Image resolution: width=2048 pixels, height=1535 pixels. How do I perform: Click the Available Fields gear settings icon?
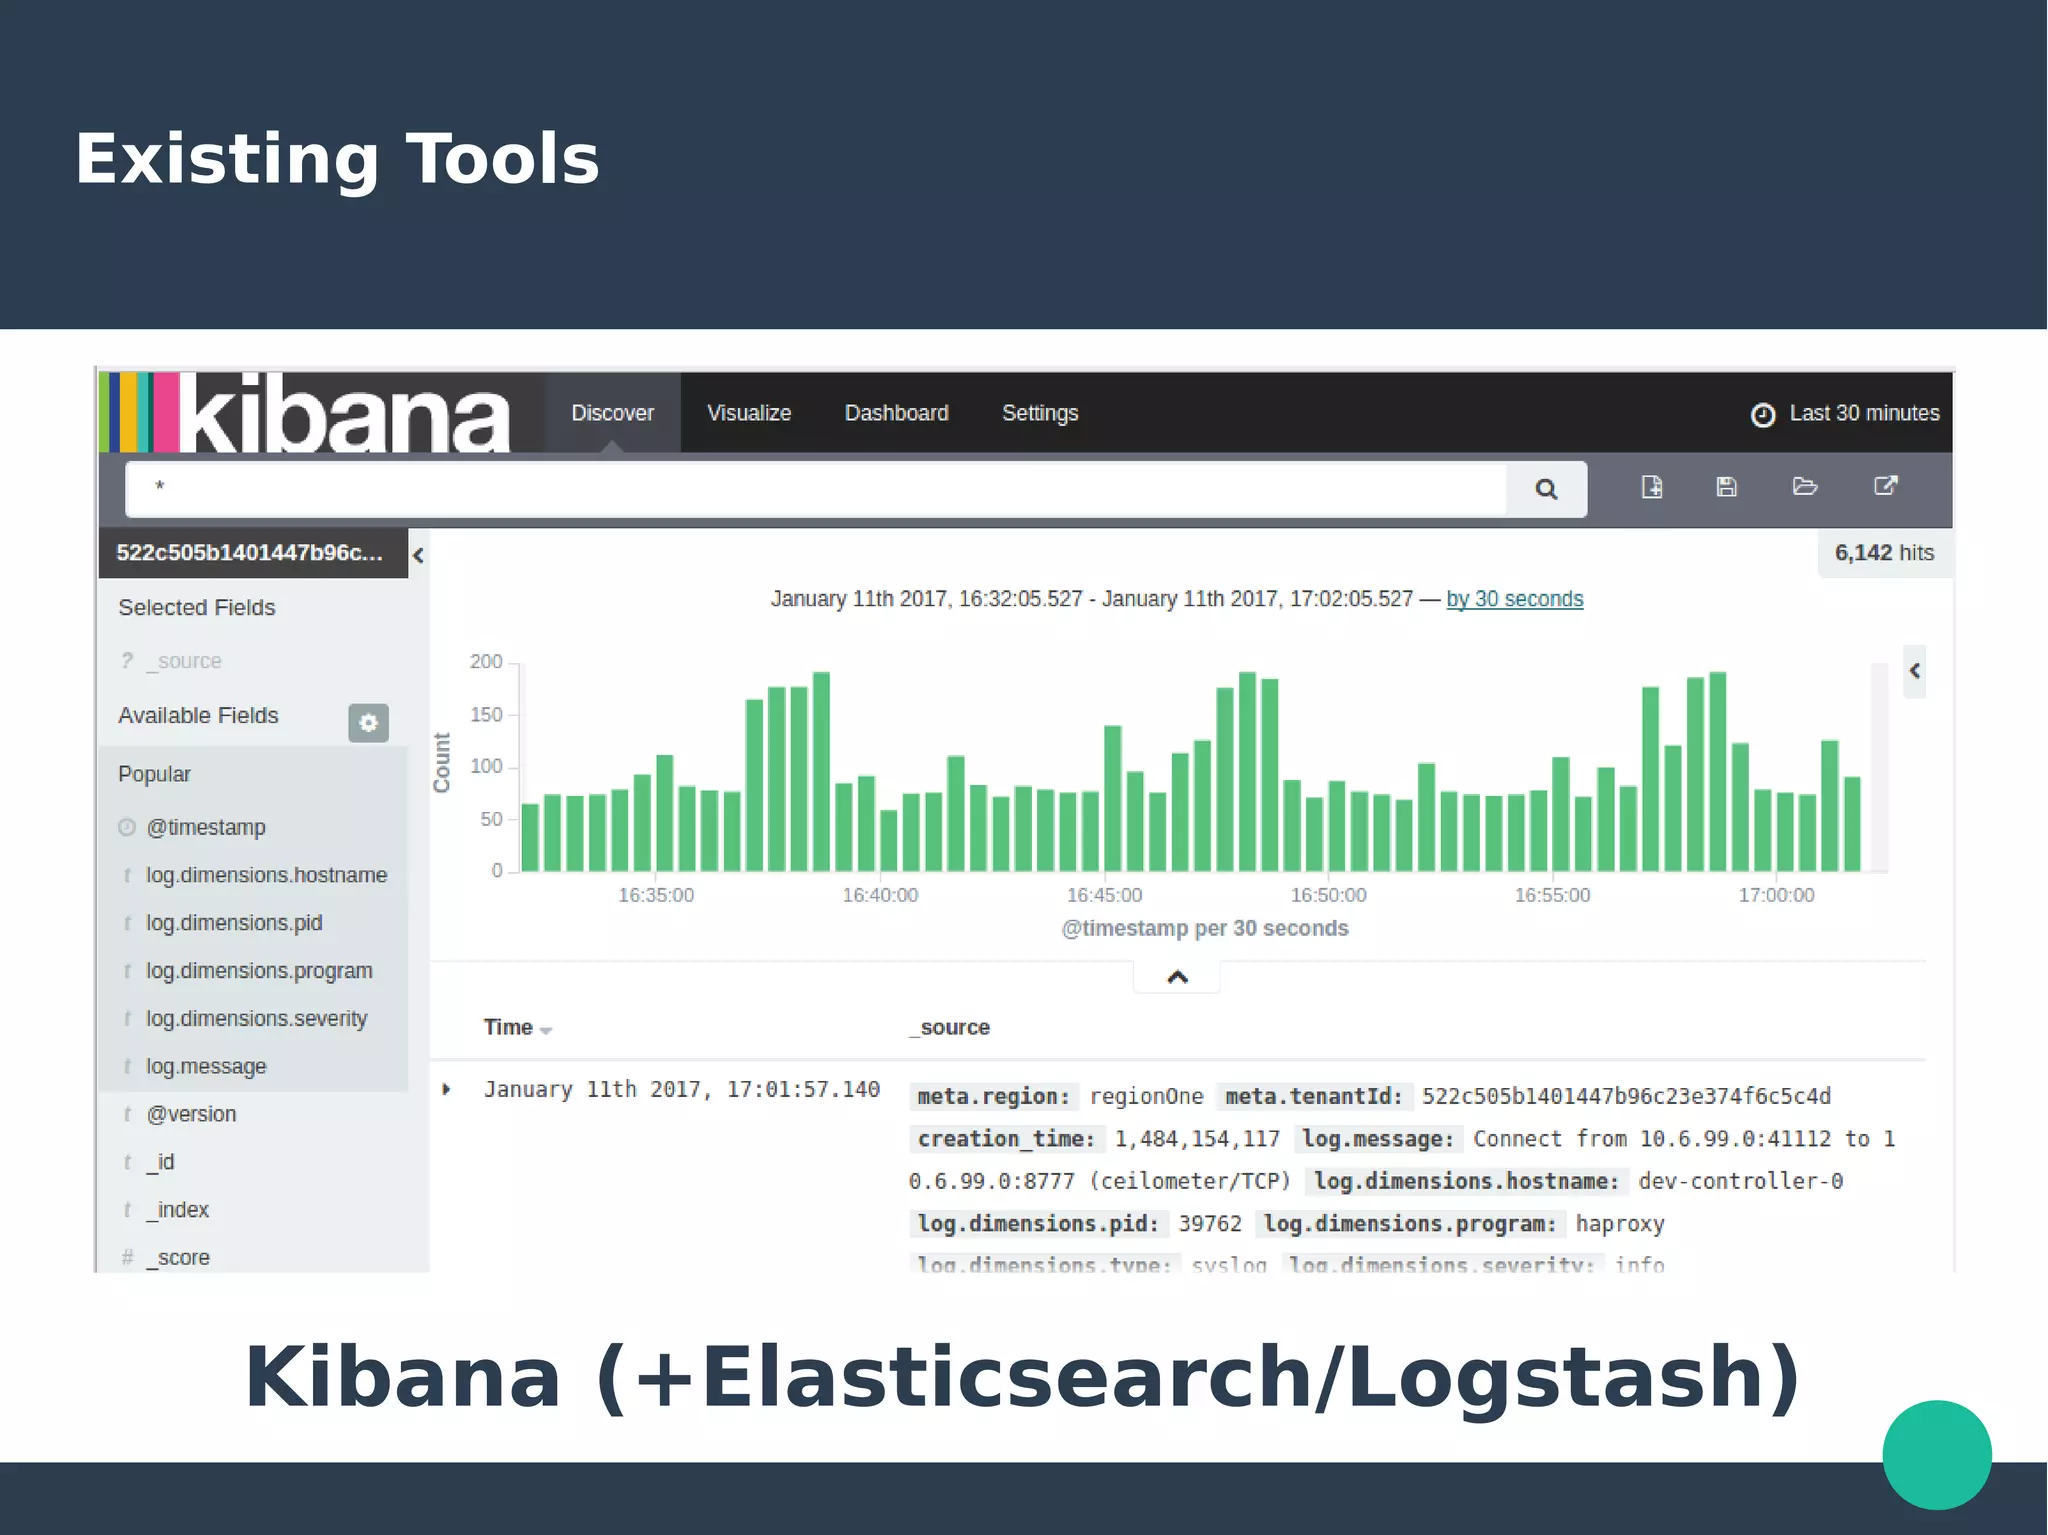tap(368, 722)
